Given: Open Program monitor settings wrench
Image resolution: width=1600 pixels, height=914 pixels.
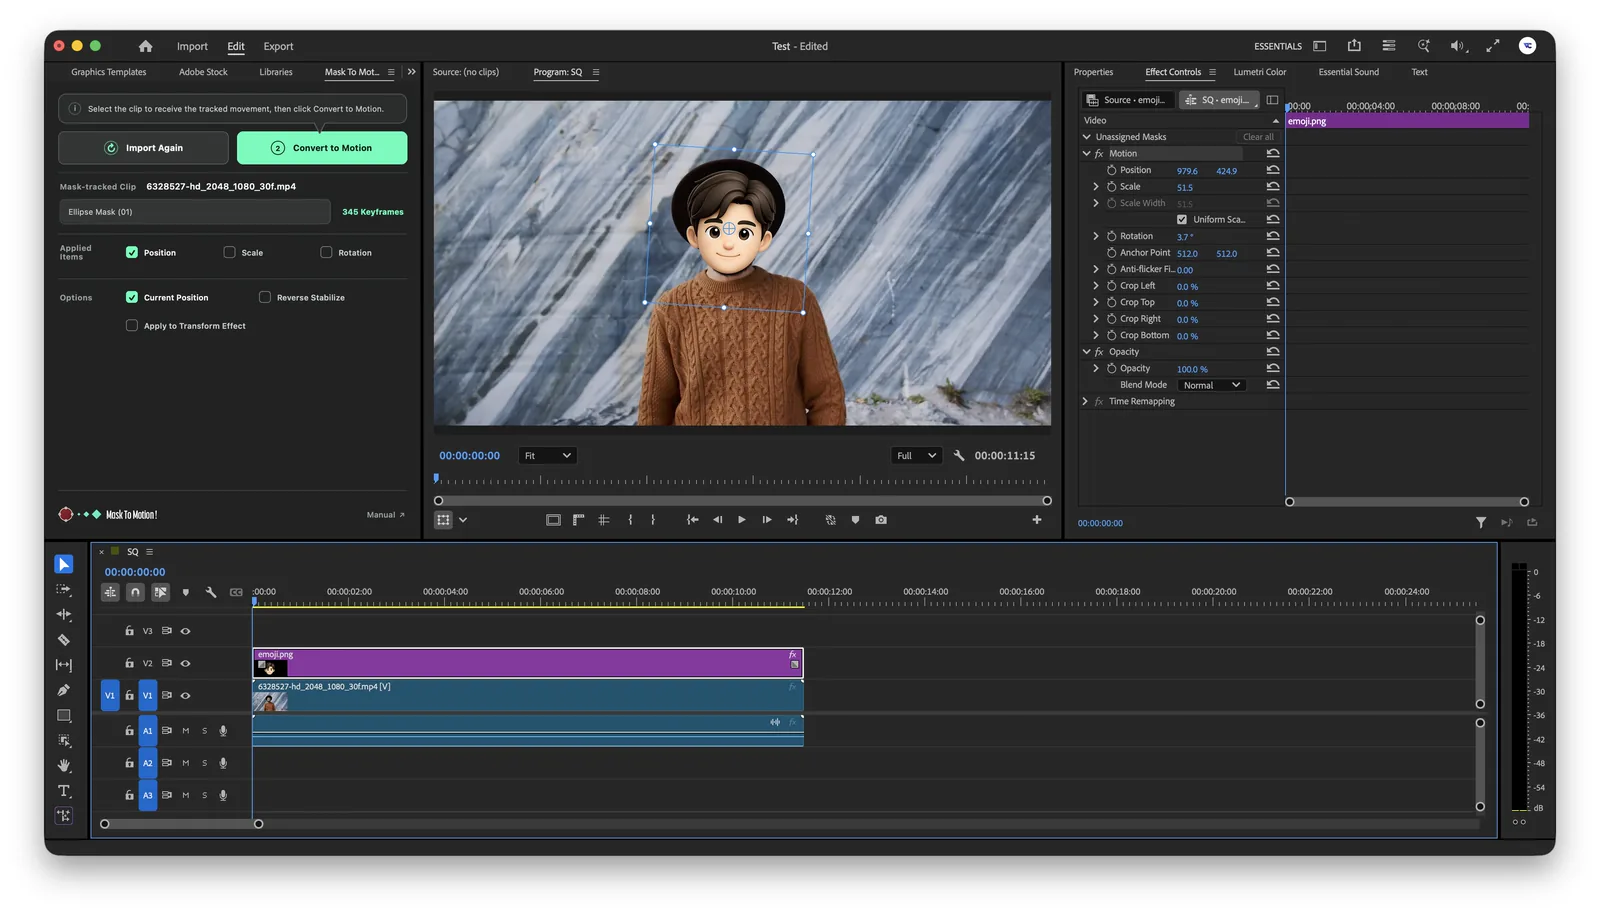Looking at the screenshot, I should click(959, 456).
